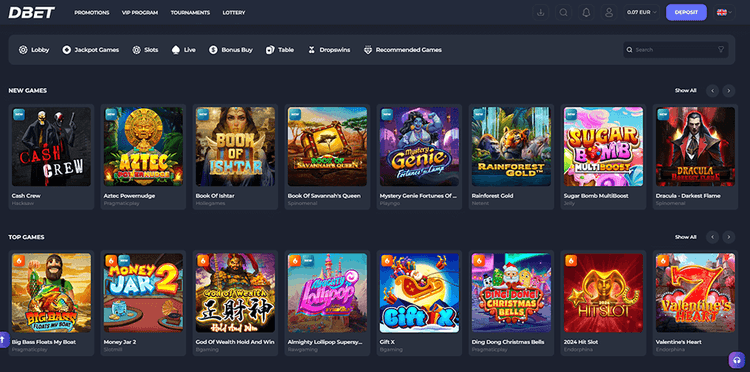Open notifications bell icon

[586, 12]
